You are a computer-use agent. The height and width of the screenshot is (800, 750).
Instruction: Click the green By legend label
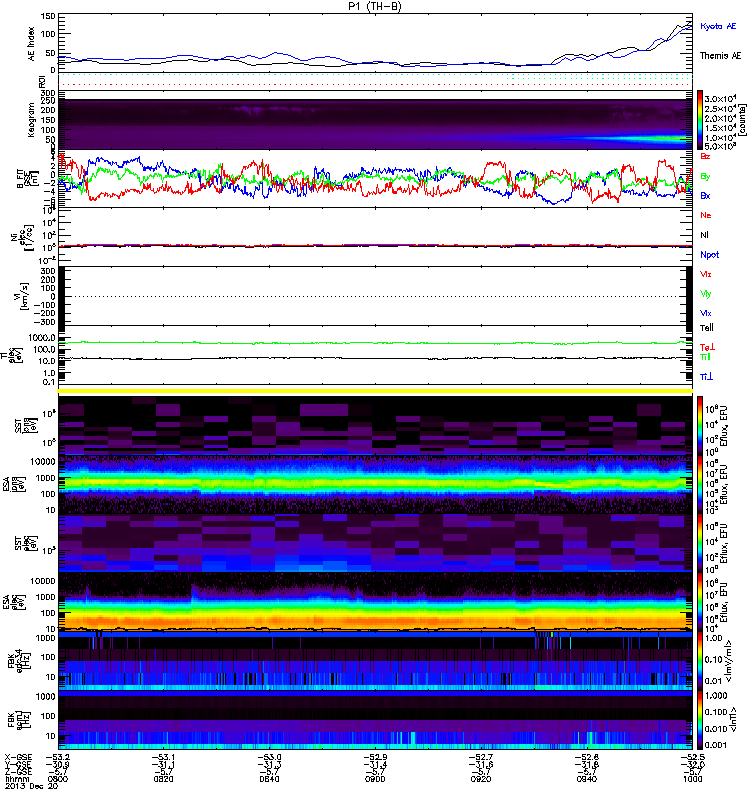pos(705,177)
